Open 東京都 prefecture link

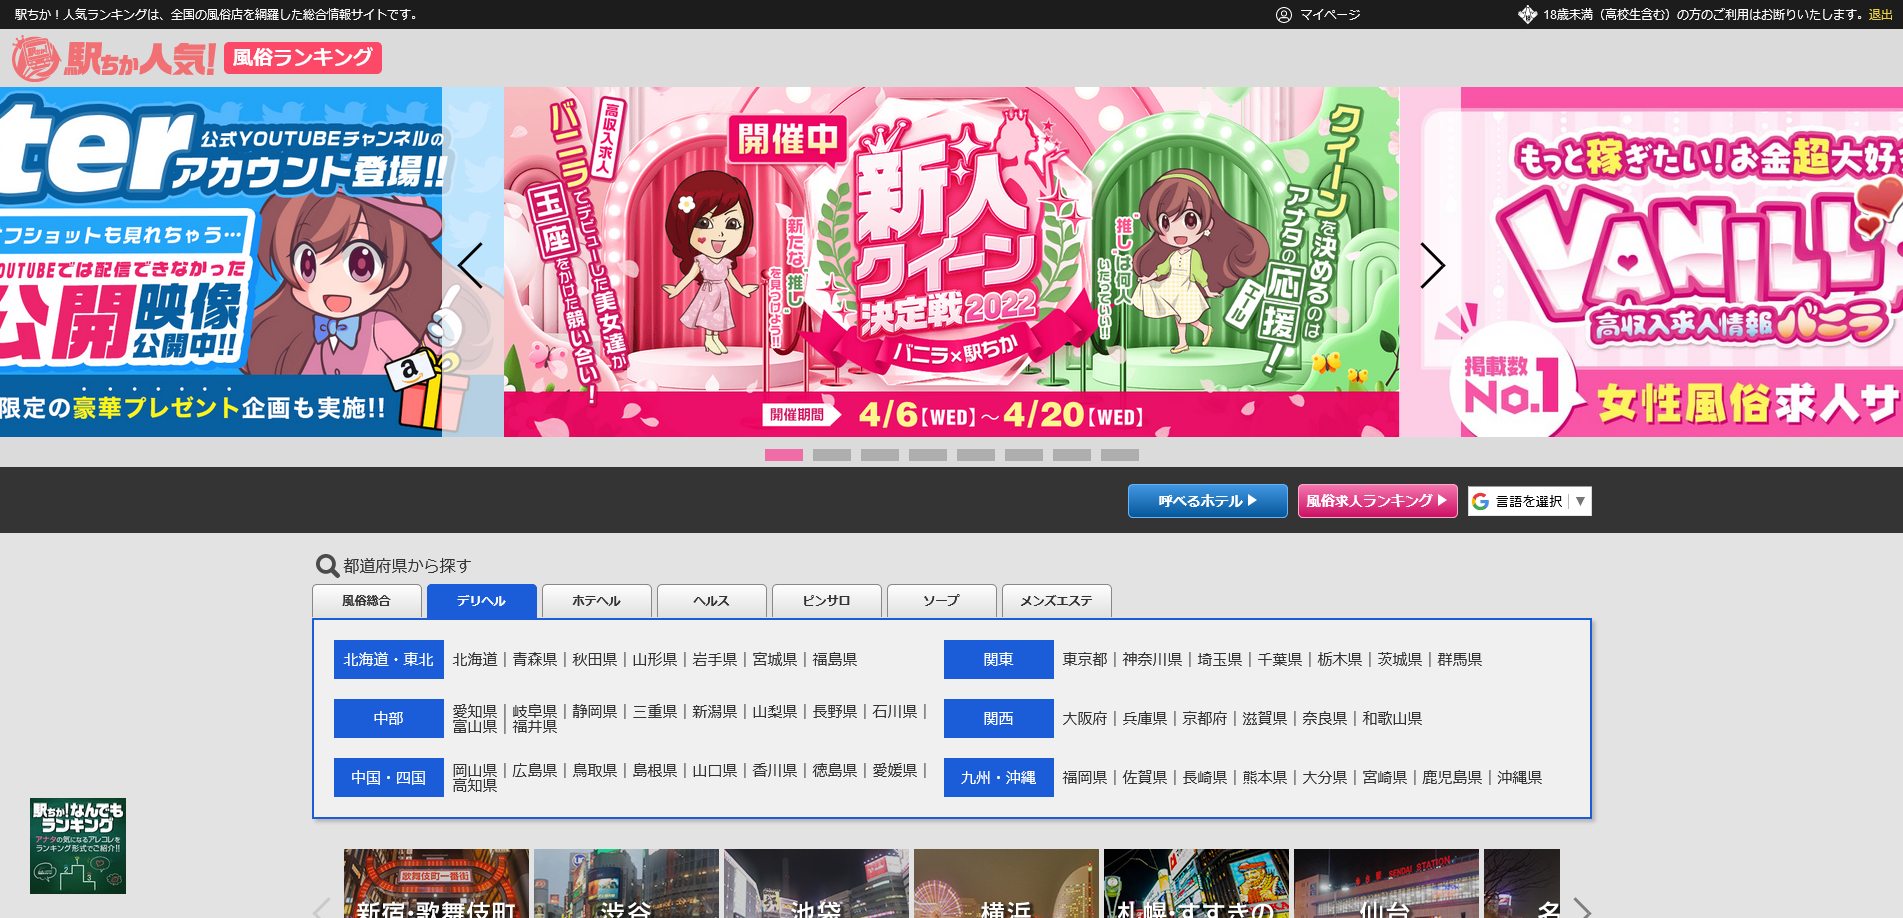click(x=1085, y=660)
